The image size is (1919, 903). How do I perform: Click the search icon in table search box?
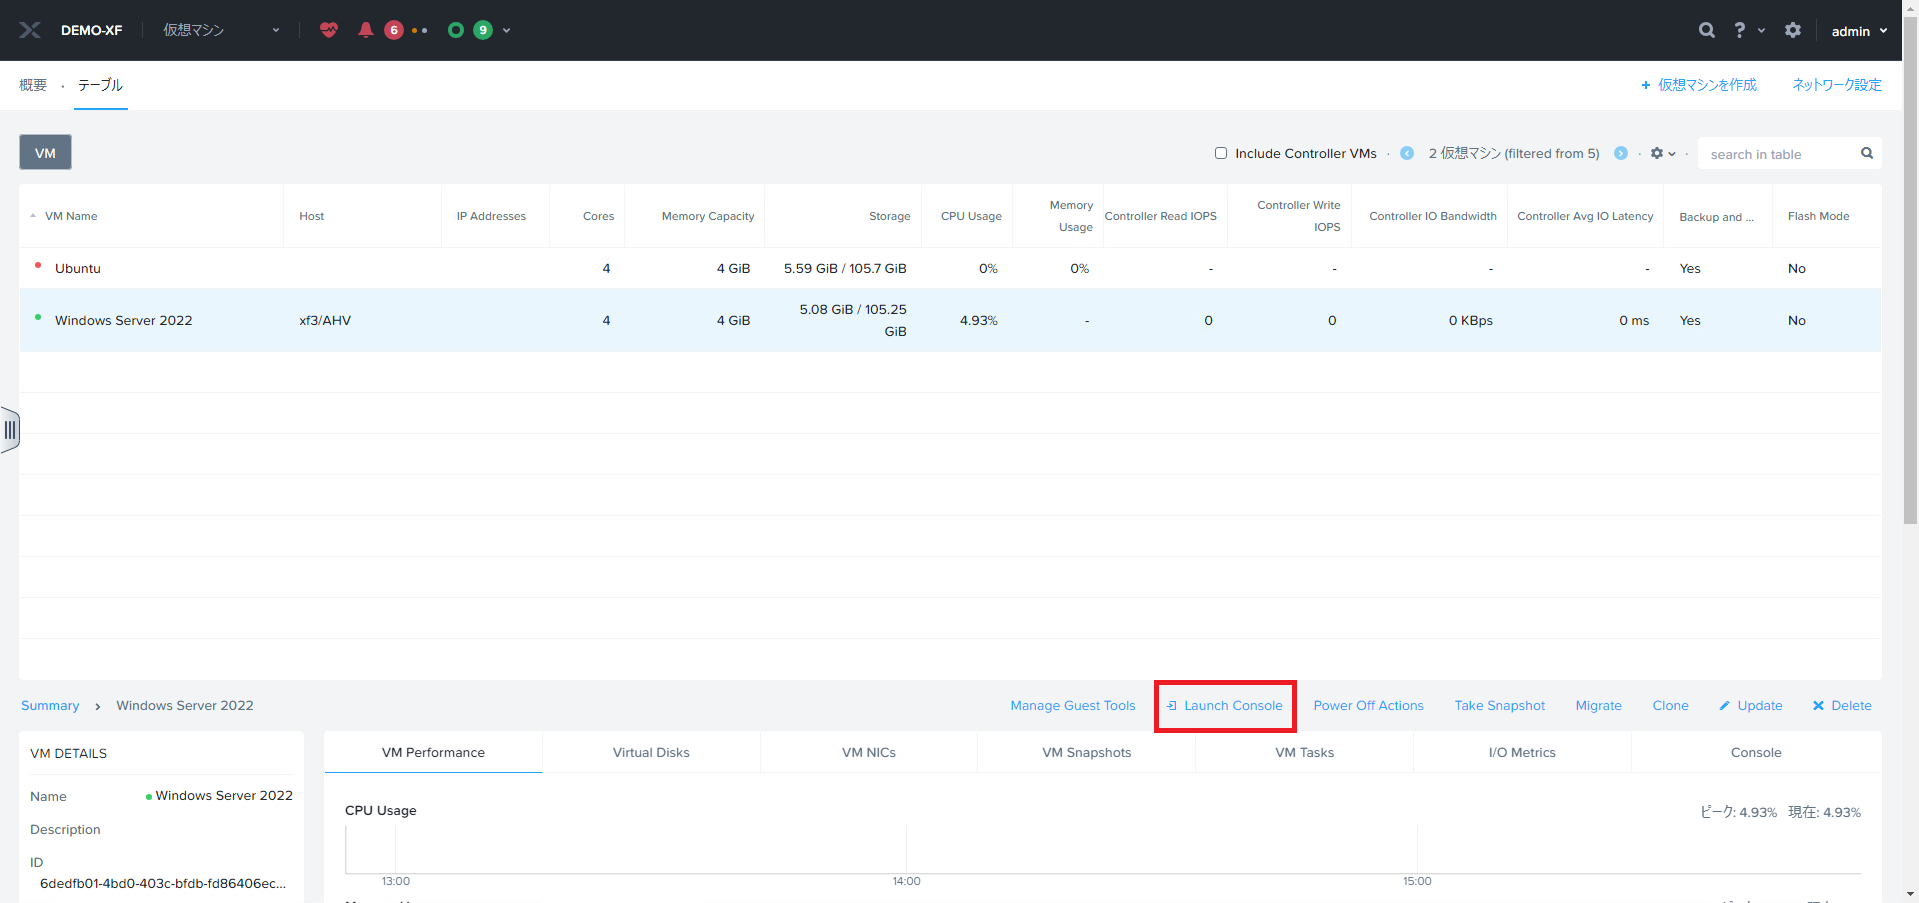[x=1867, y=153]
